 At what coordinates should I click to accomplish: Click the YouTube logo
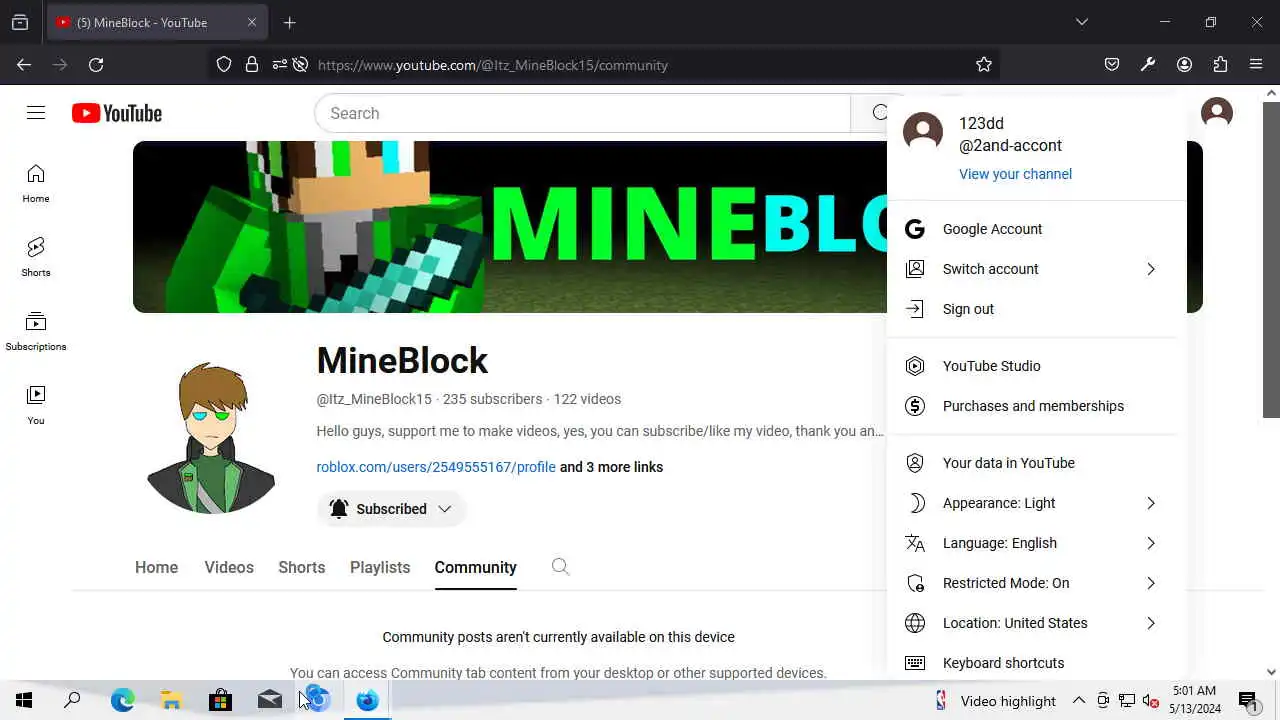117,113
